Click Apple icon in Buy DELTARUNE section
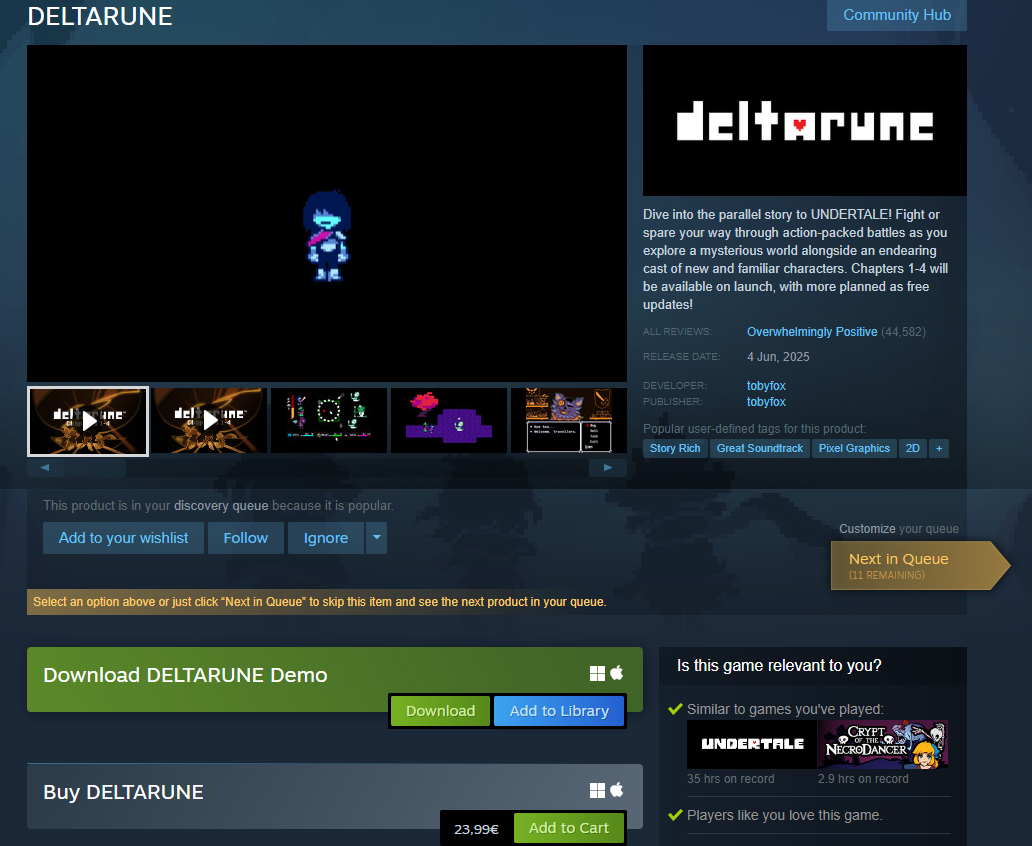The height and width of the screenshot is (846, 1032). [617, 789]
